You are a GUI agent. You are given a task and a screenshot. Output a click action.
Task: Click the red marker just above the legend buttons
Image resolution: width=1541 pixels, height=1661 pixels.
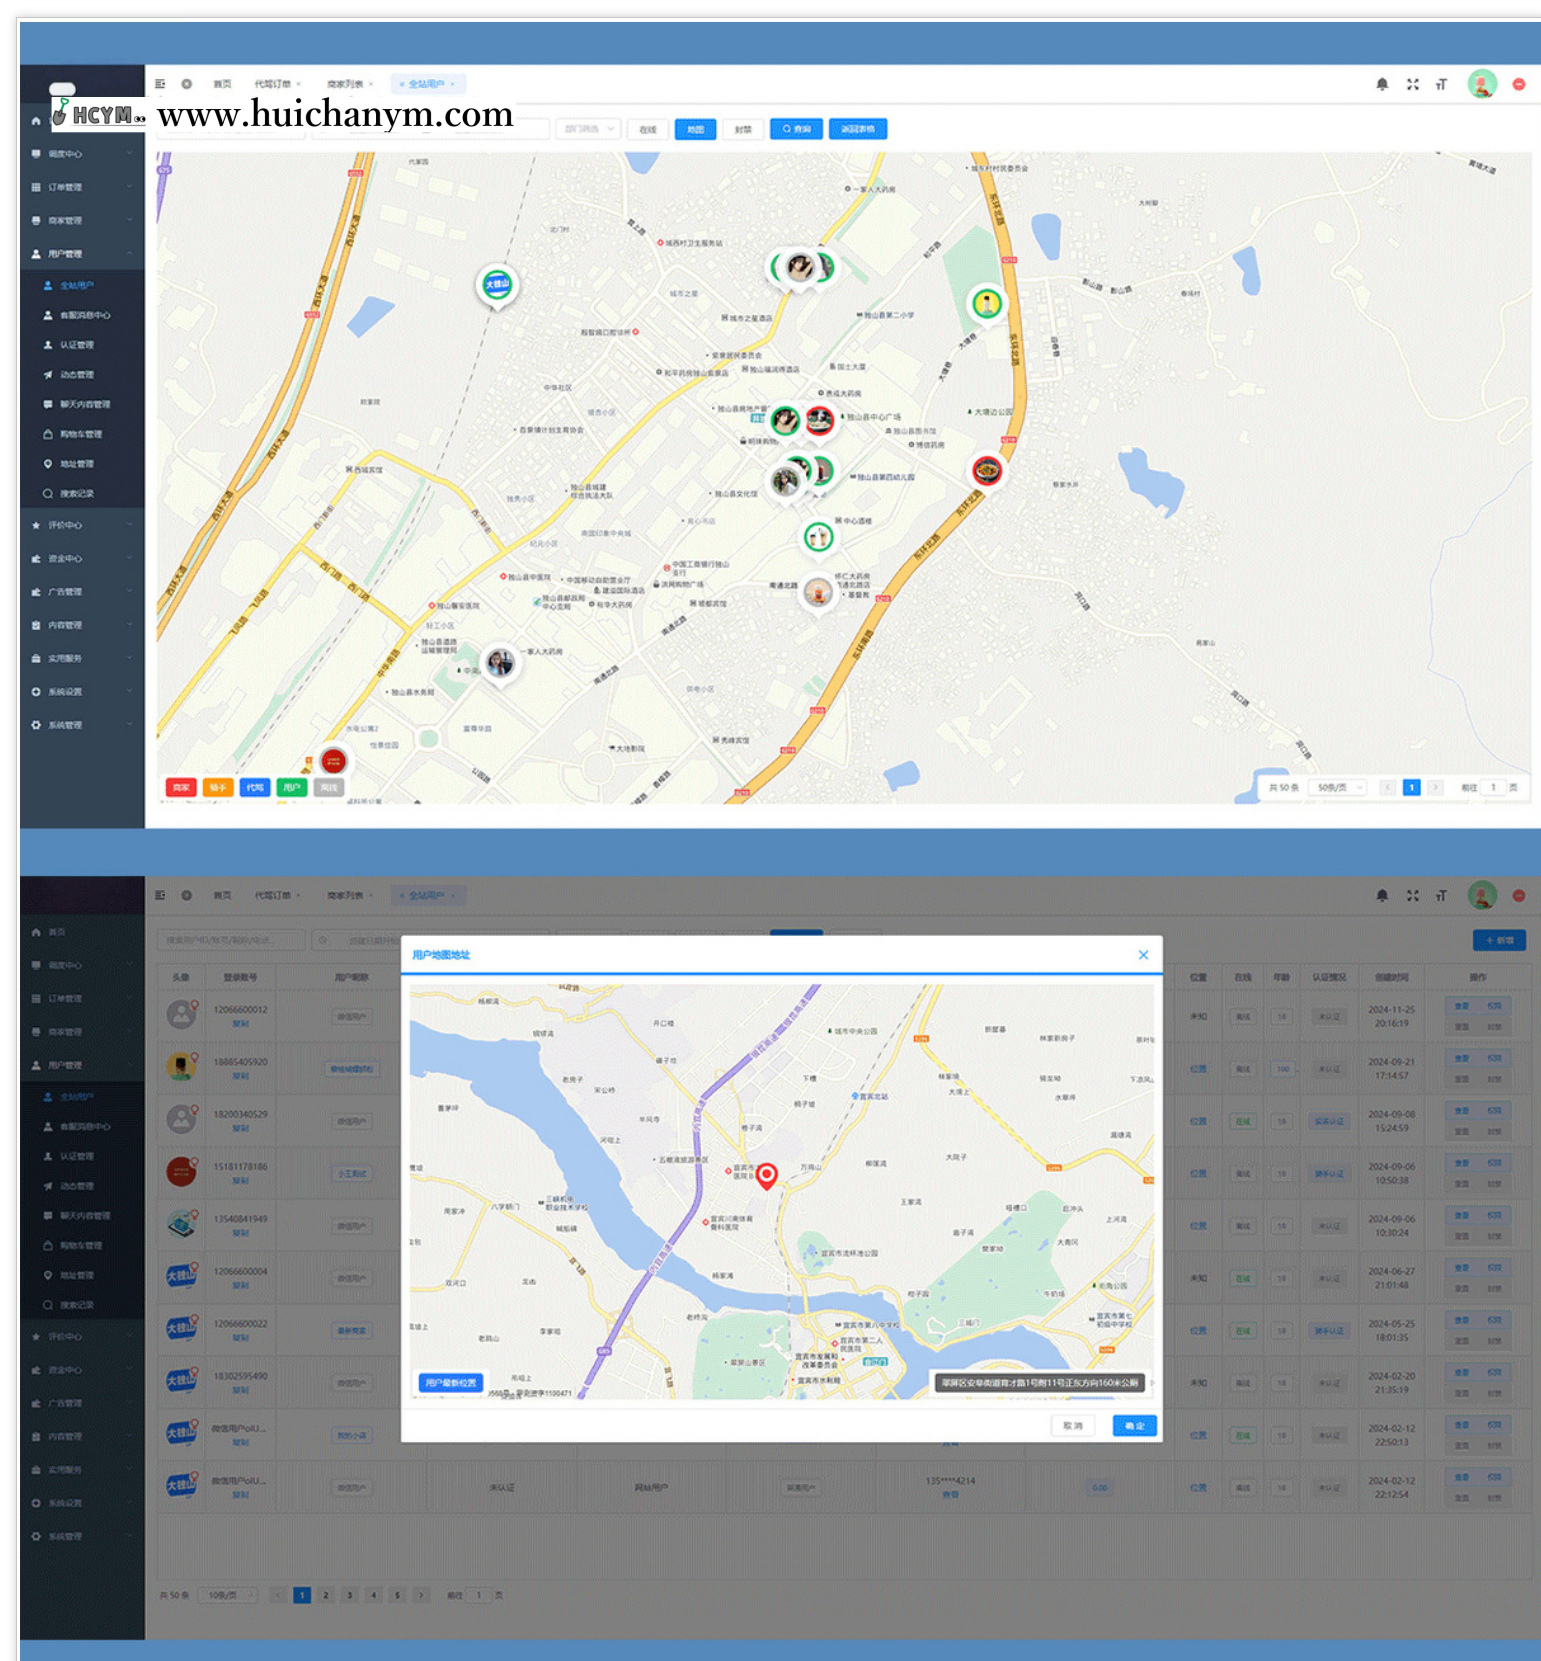(x=333, y=761)
